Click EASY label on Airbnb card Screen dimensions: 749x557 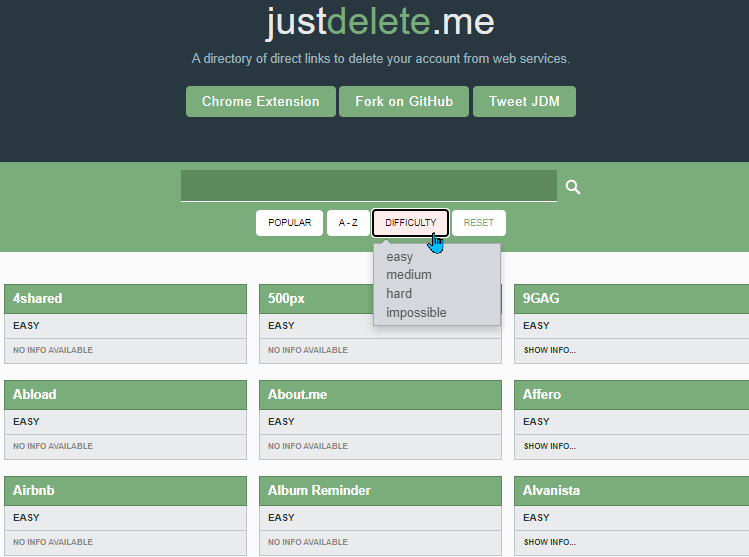coord(26,518)
